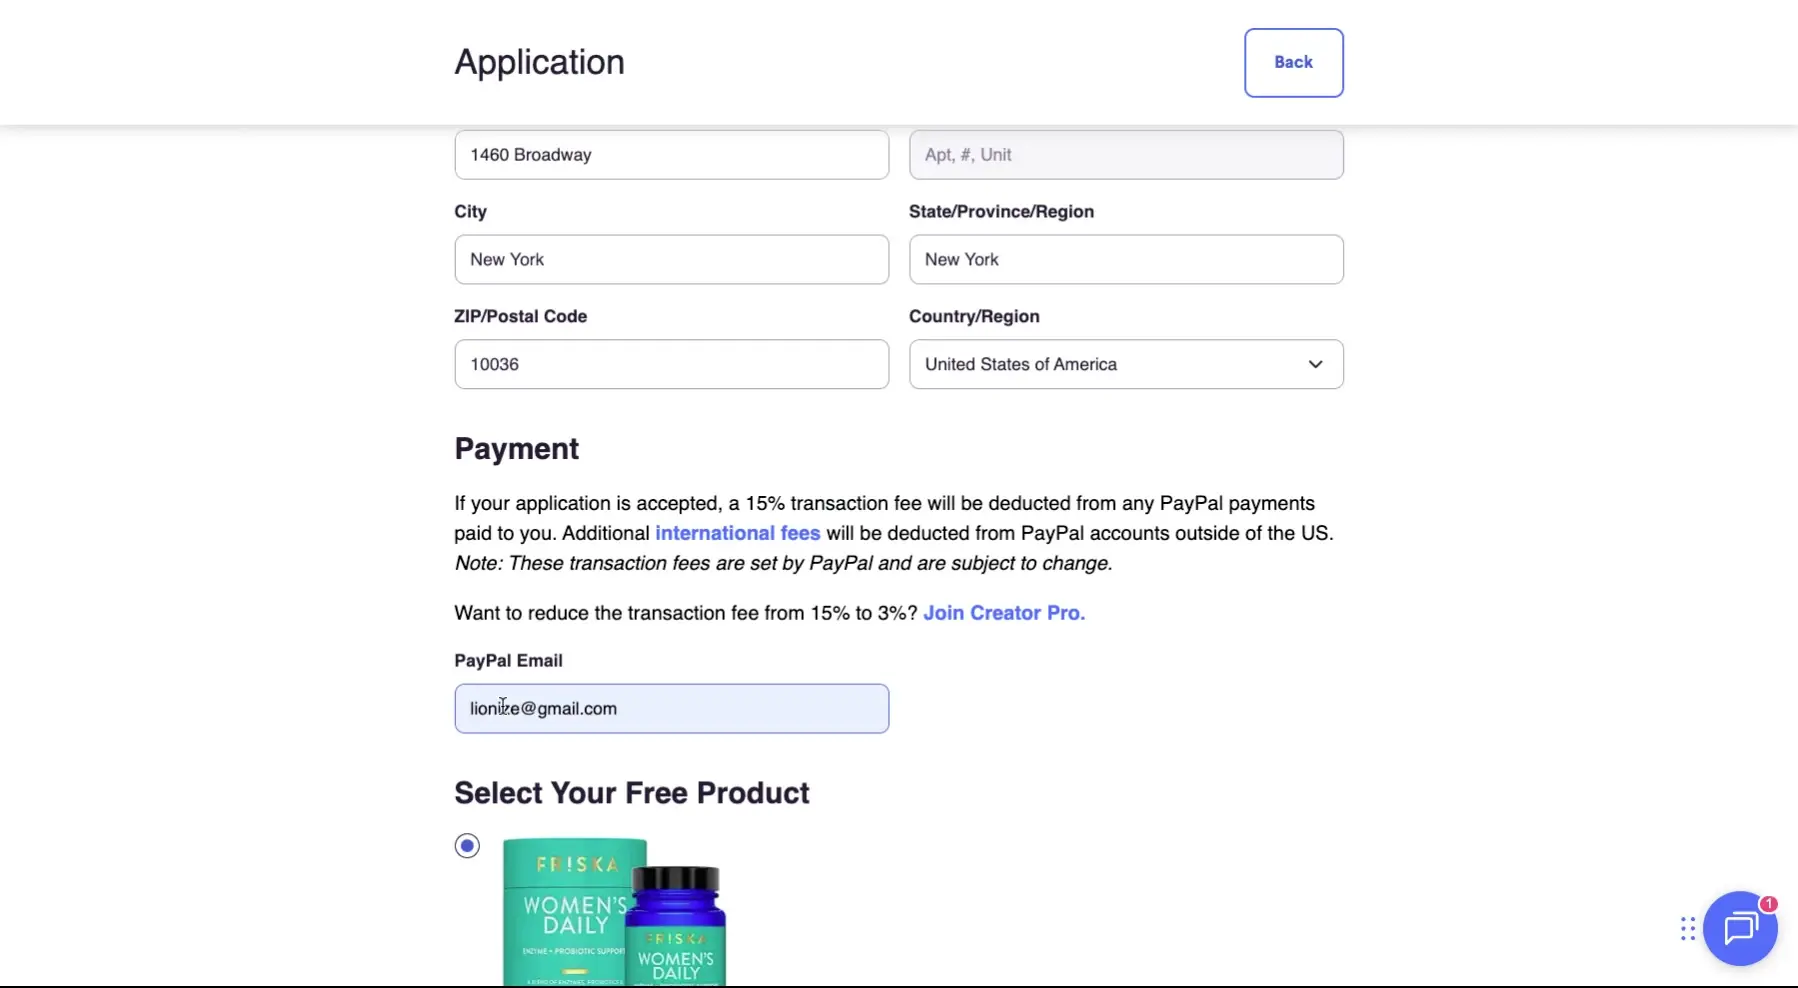This screenshot has height=988, width=1798.
Task: Click the PayPal Email input field
Action: click(672, 708)
